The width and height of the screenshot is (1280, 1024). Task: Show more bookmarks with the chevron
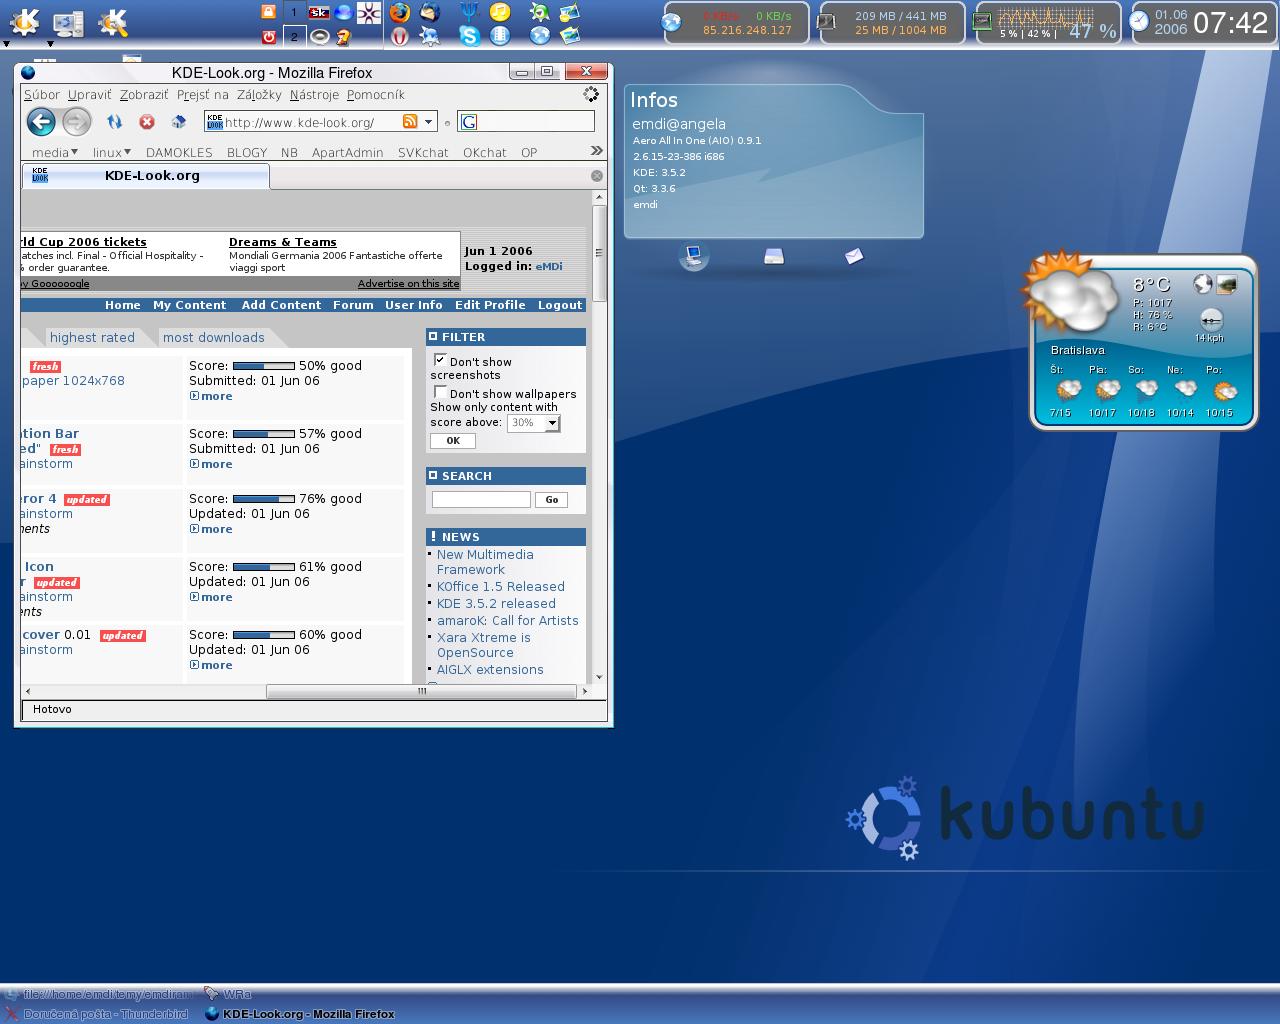[597, 151]
